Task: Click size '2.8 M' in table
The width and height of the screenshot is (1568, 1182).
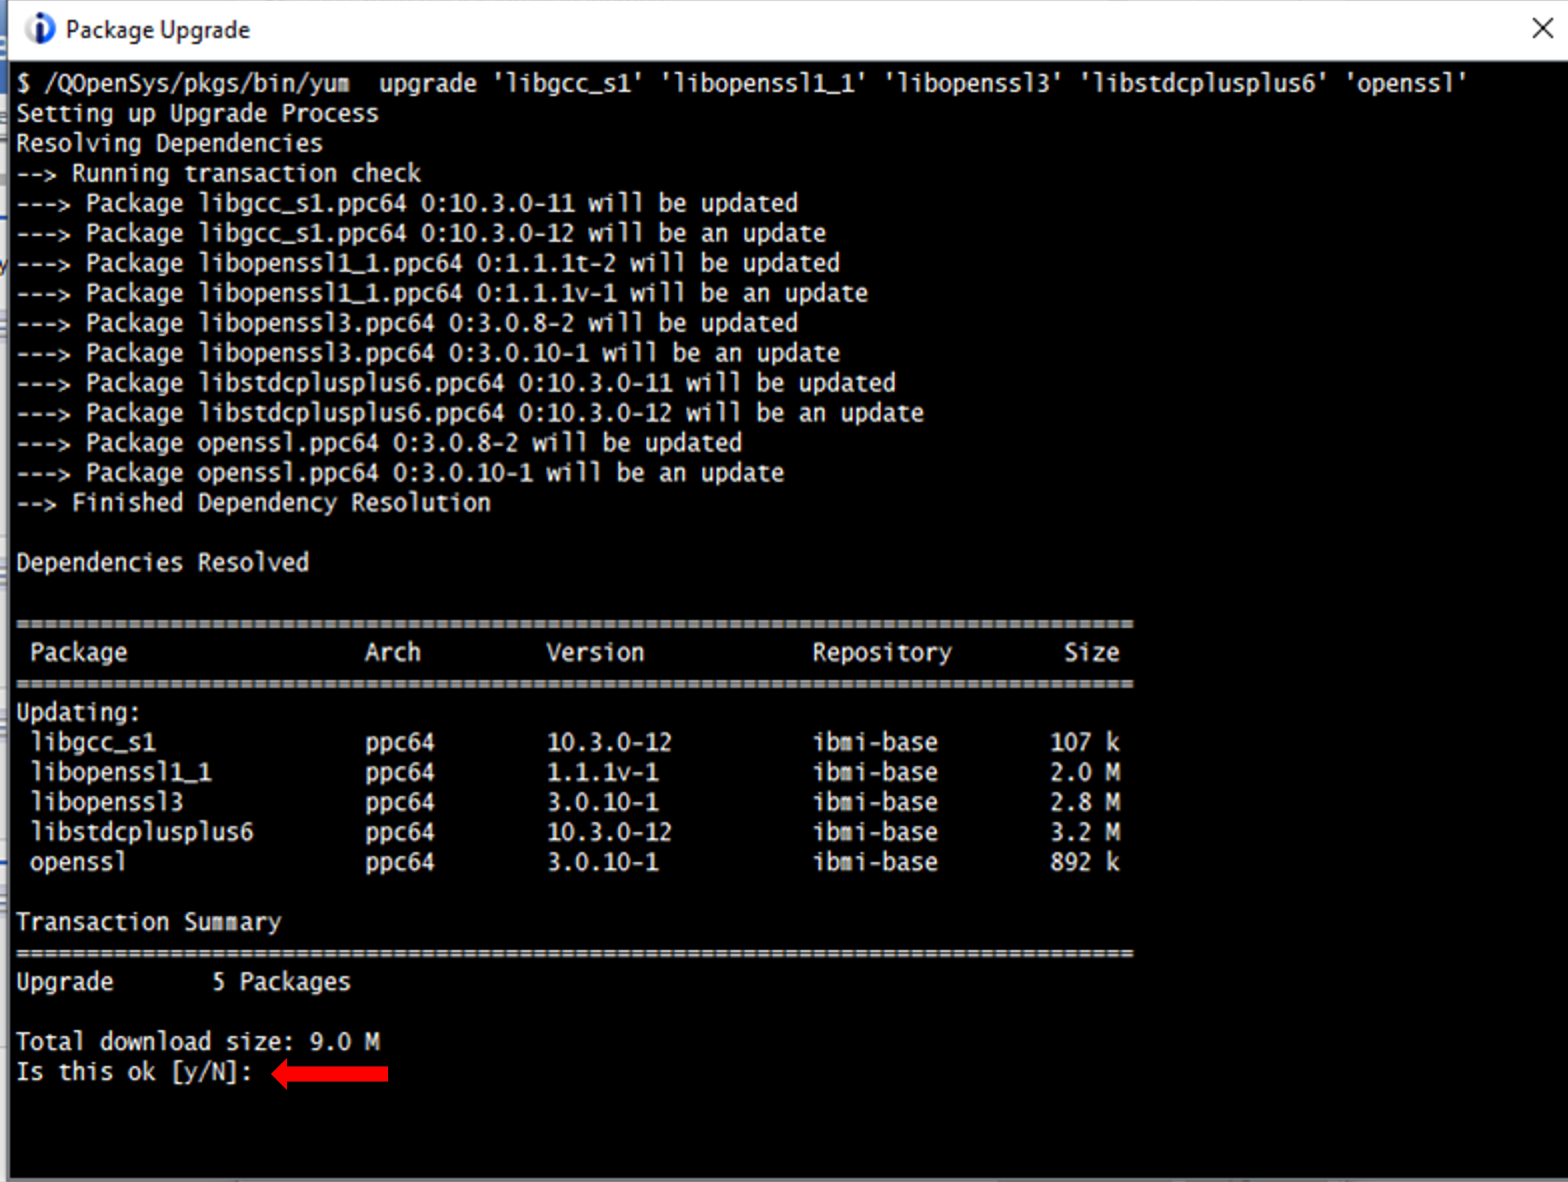Action: tap(1085, 803)
